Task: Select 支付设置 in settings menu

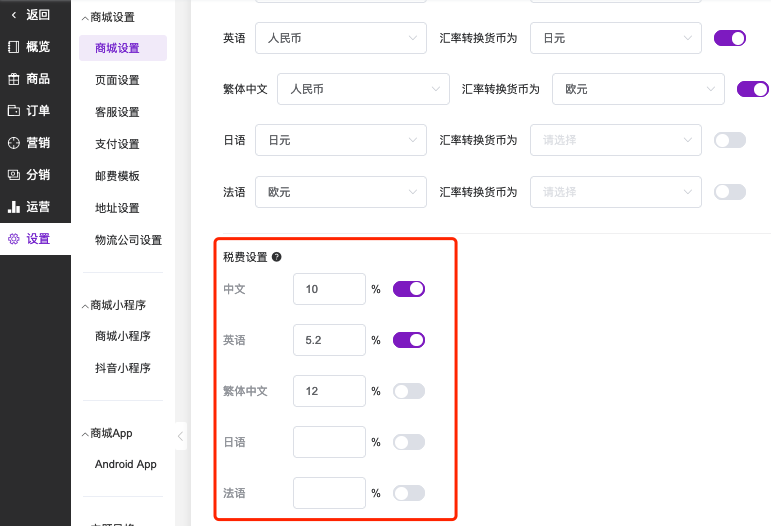Action: [117, 144]
